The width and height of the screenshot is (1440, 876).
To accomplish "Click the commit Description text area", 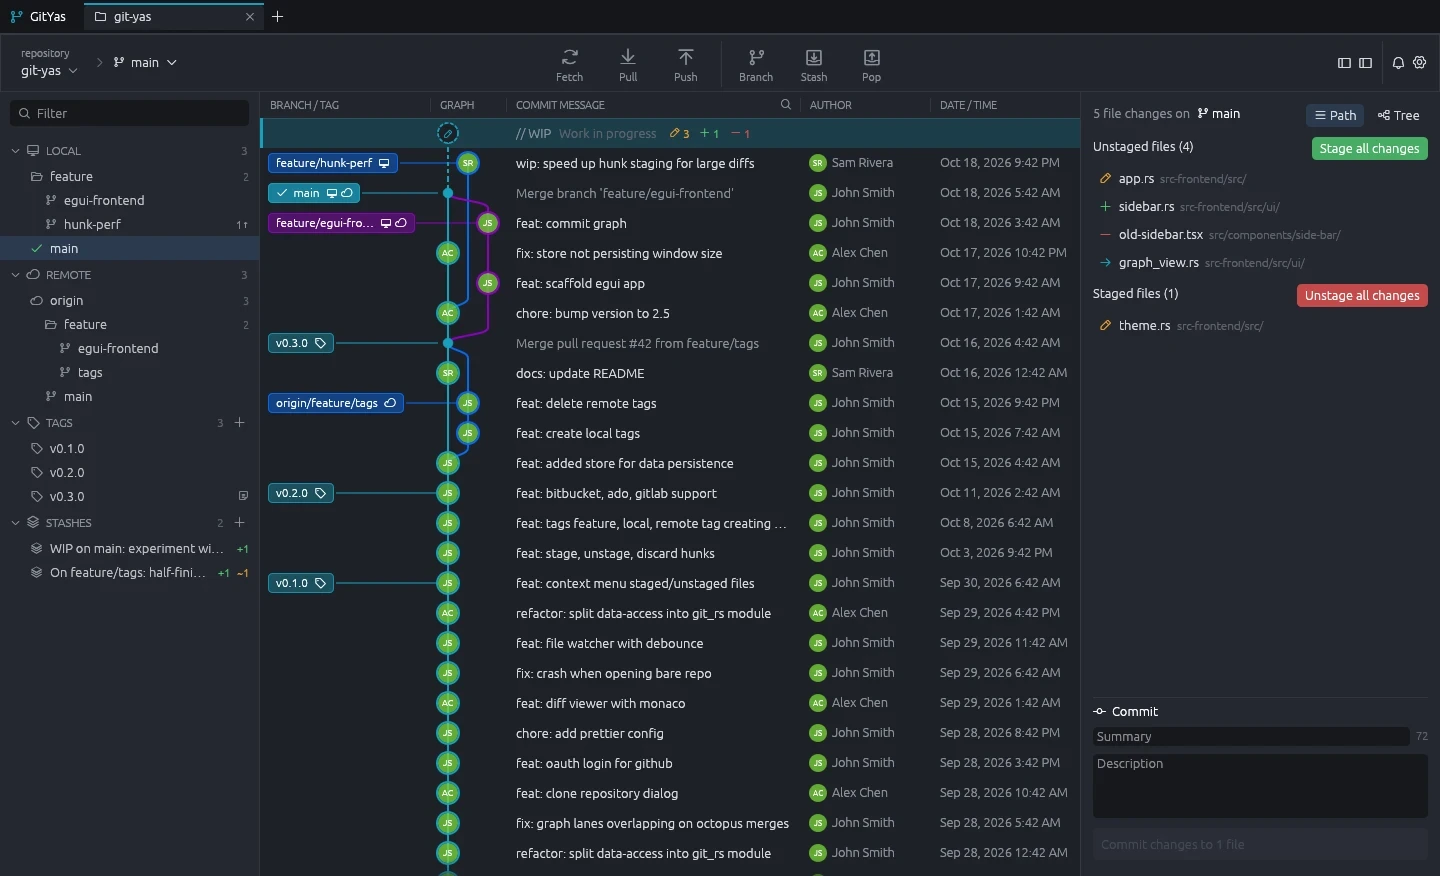I will coord(1260,786).
